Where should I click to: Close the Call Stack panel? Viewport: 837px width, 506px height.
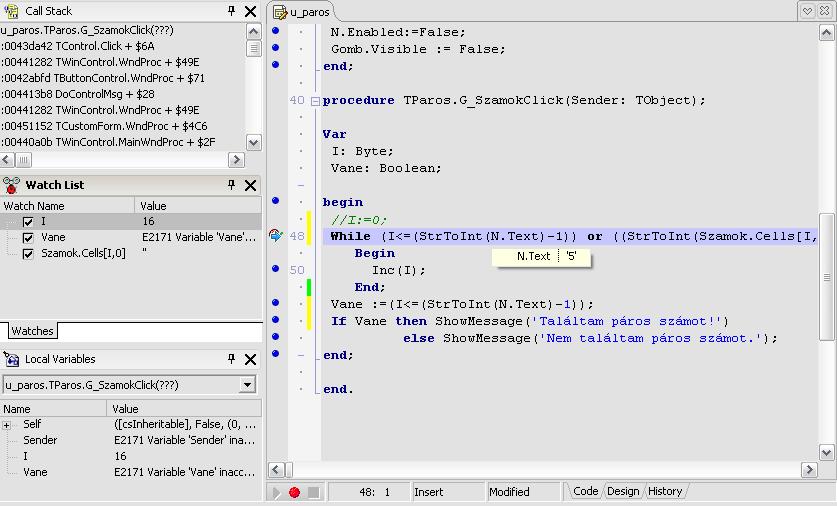pyautogui.click(x=250, y=11)
